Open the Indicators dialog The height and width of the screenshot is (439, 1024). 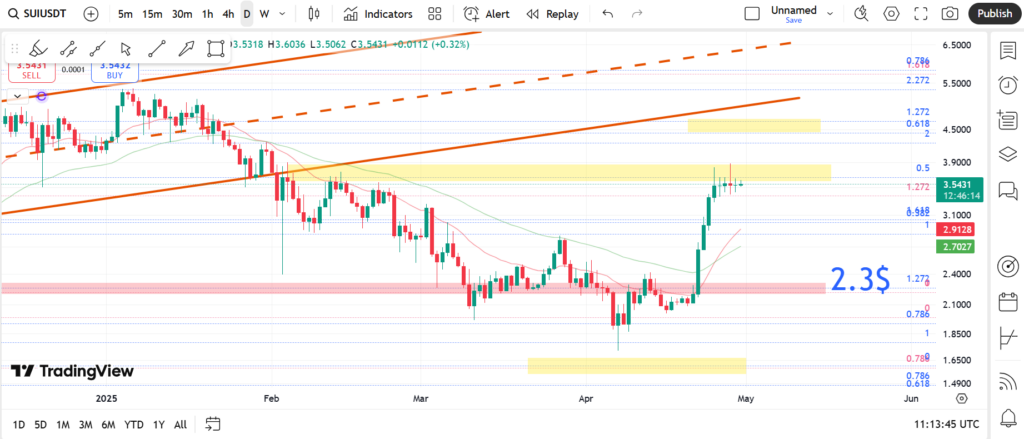[x=378, y=14]
